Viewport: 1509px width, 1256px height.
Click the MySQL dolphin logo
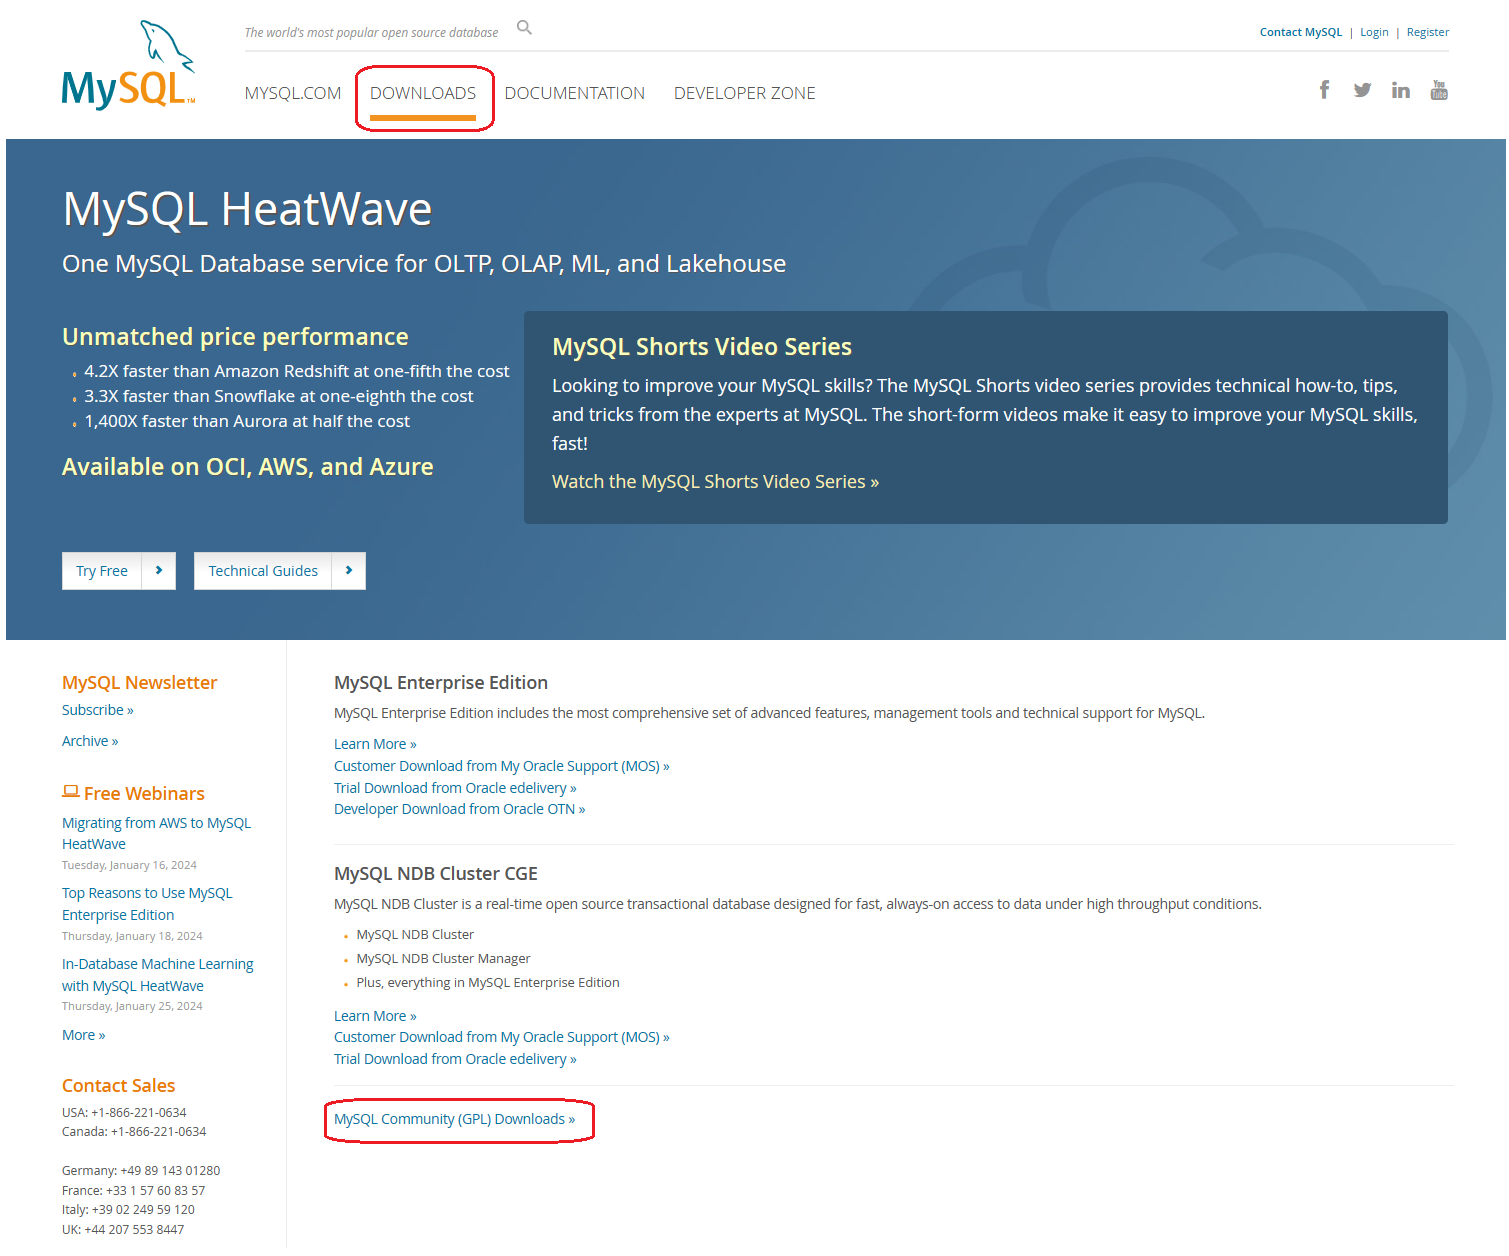click(x=128, y=65)
